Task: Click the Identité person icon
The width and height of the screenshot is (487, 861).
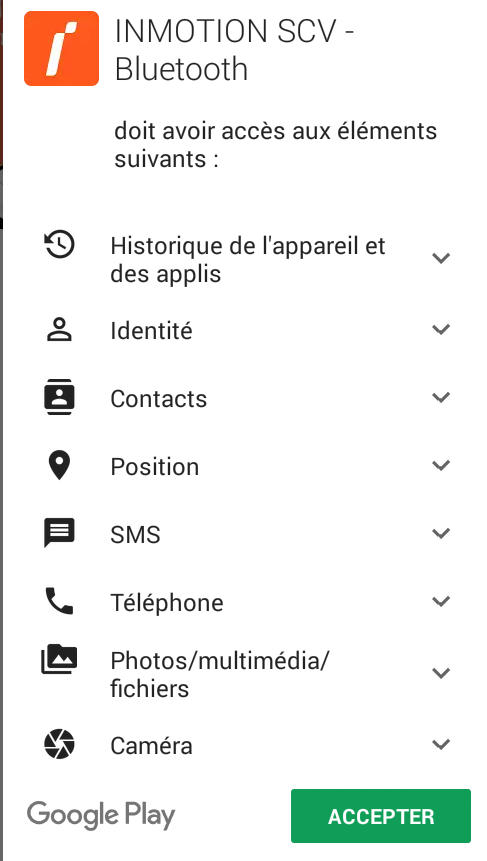Action: [x=59, y=330]
